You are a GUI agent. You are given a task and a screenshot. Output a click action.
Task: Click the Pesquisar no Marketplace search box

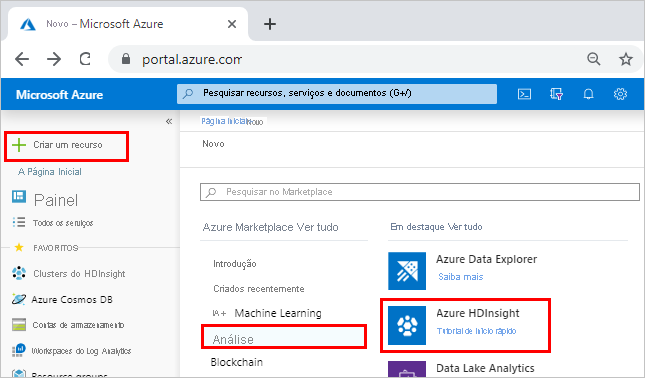click(420, 192)
